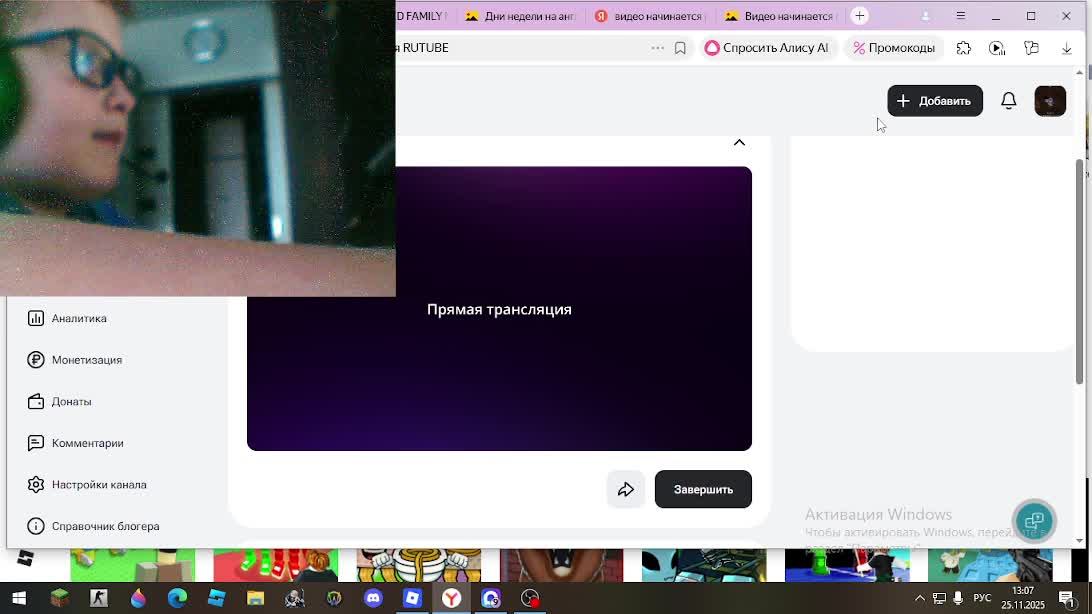Switch to Yandex Browser on the taskbar
Screen dimensions: 1092x614
pos(451,598)
